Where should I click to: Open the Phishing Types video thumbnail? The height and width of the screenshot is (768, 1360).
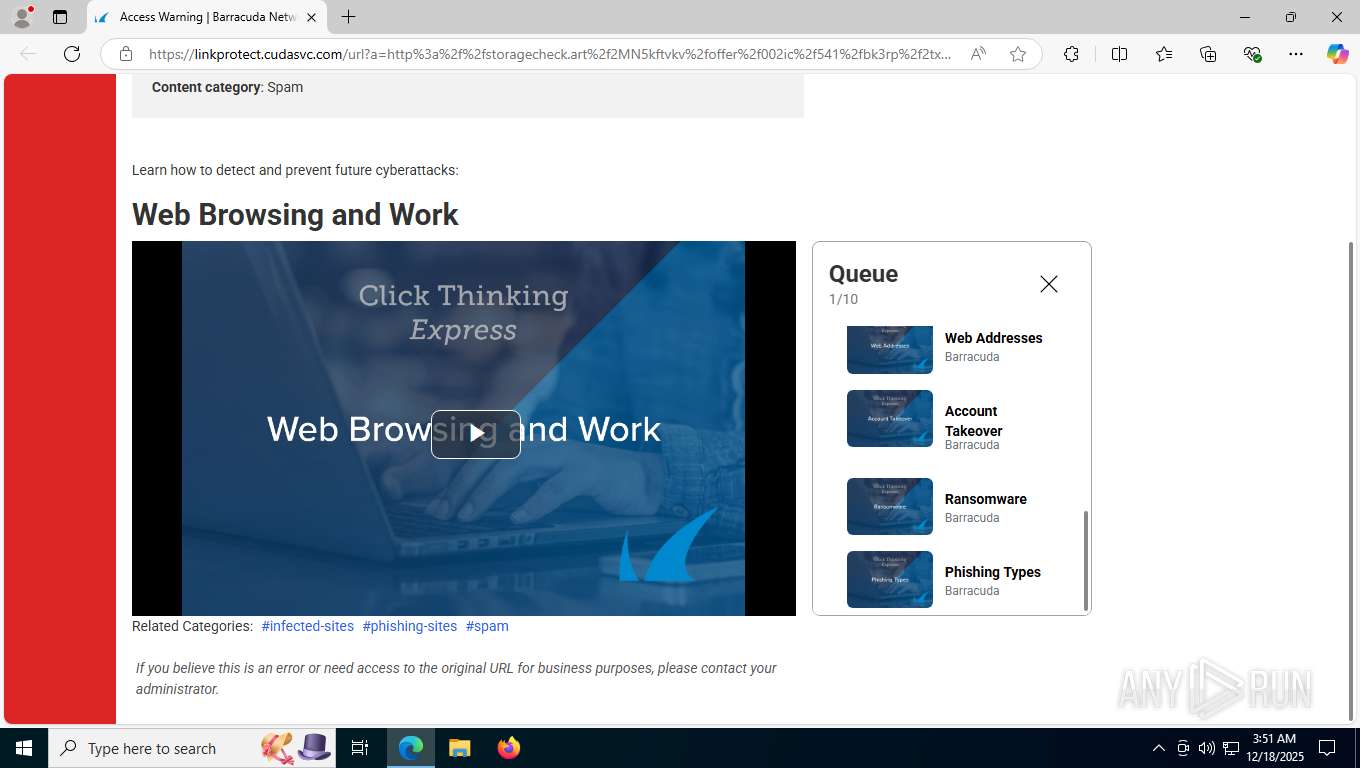(890, 579)
